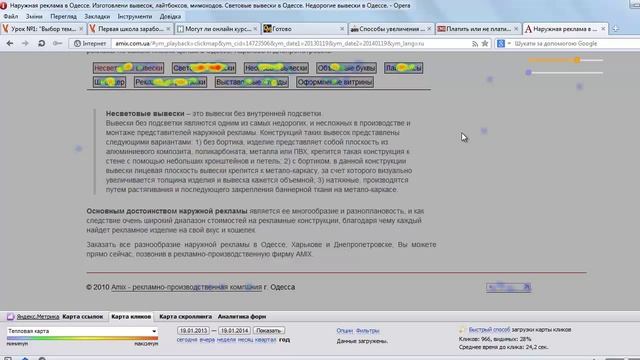Select the месяц period link
This screenshot has height=360, width=640.
245,340
